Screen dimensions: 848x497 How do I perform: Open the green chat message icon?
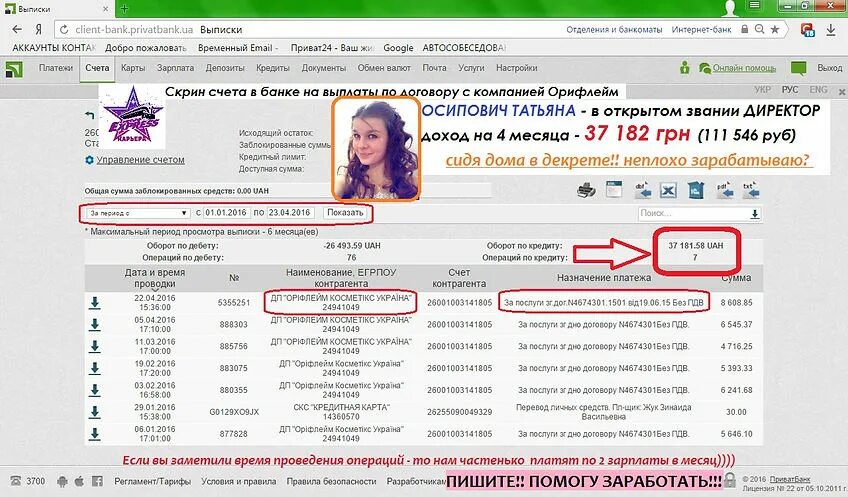point(798,68)
